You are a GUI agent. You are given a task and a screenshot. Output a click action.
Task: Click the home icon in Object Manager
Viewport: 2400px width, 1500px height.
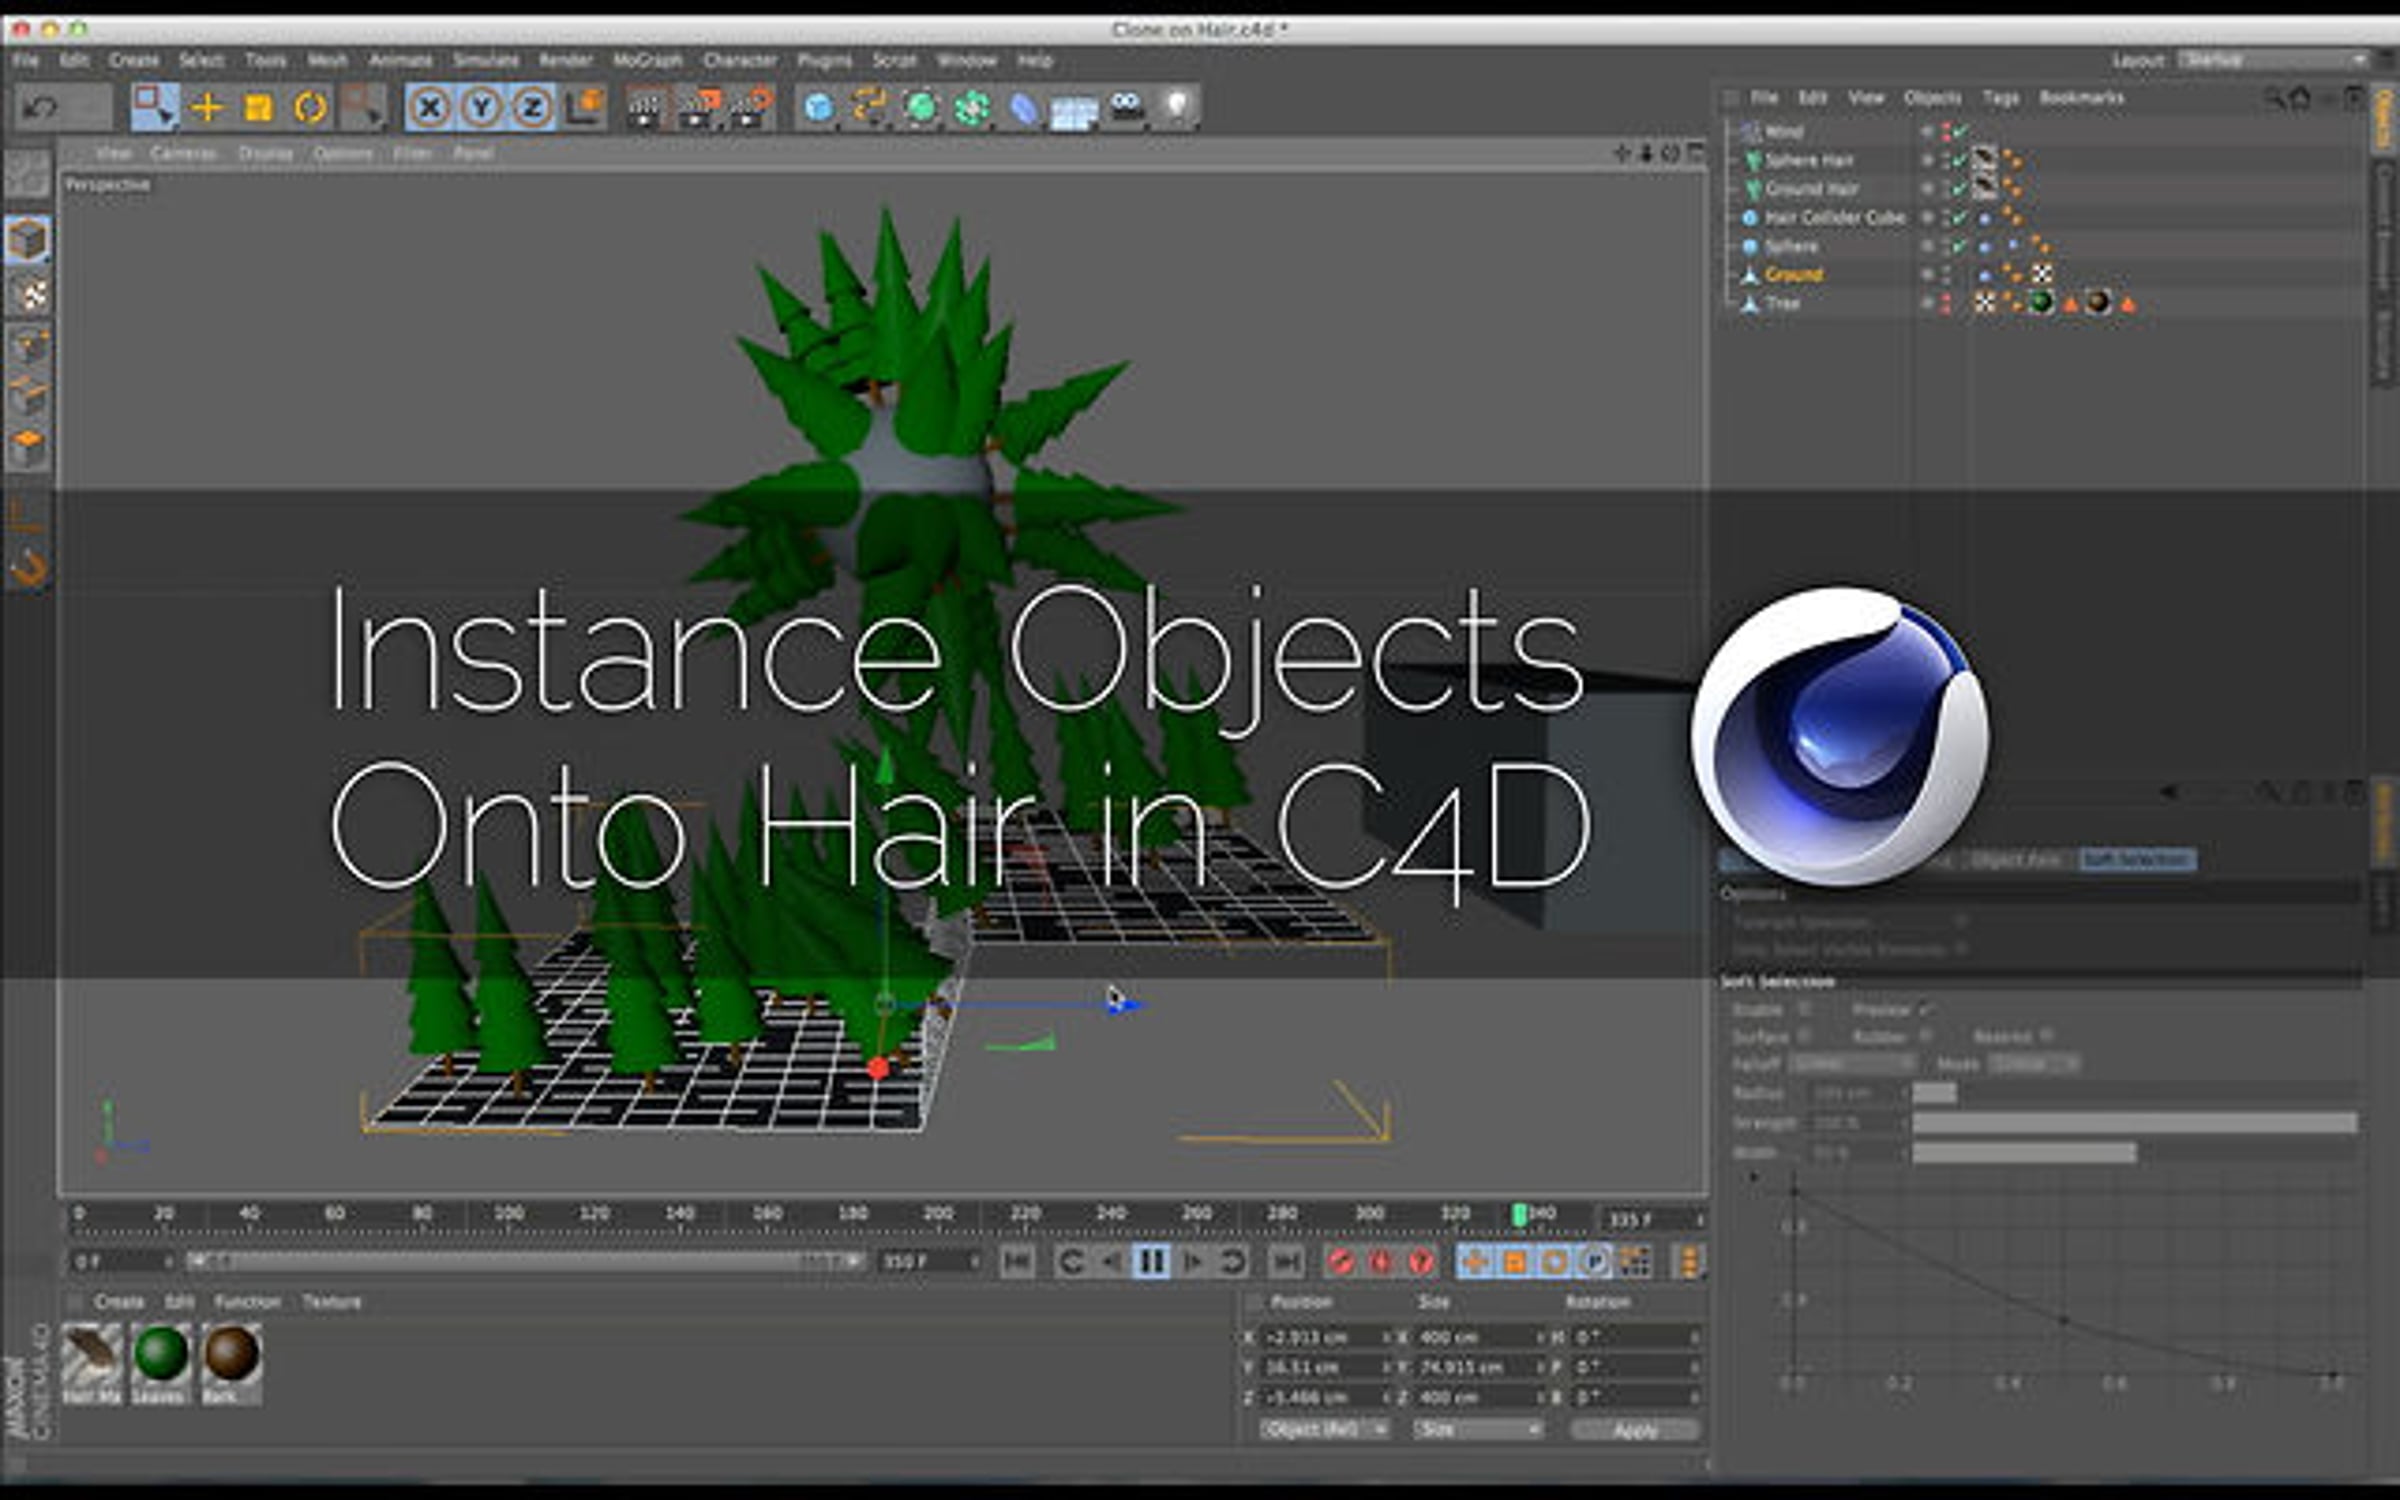[2300, 97]
